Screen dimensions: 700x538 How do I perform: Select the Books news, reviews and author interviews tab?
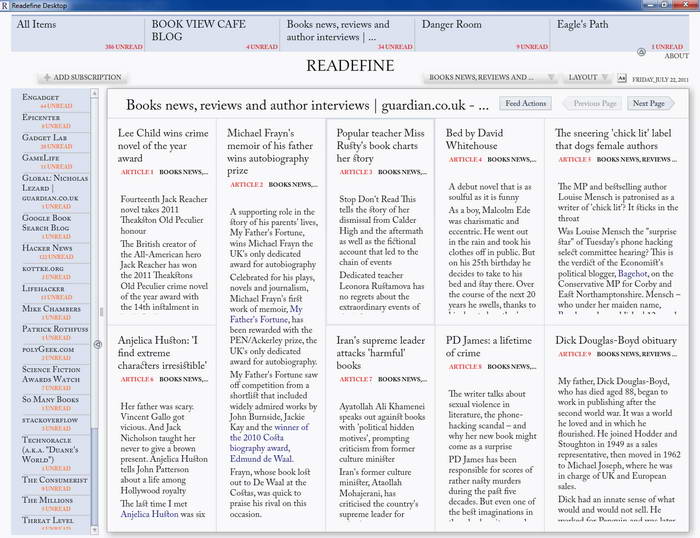click(347, 34)
